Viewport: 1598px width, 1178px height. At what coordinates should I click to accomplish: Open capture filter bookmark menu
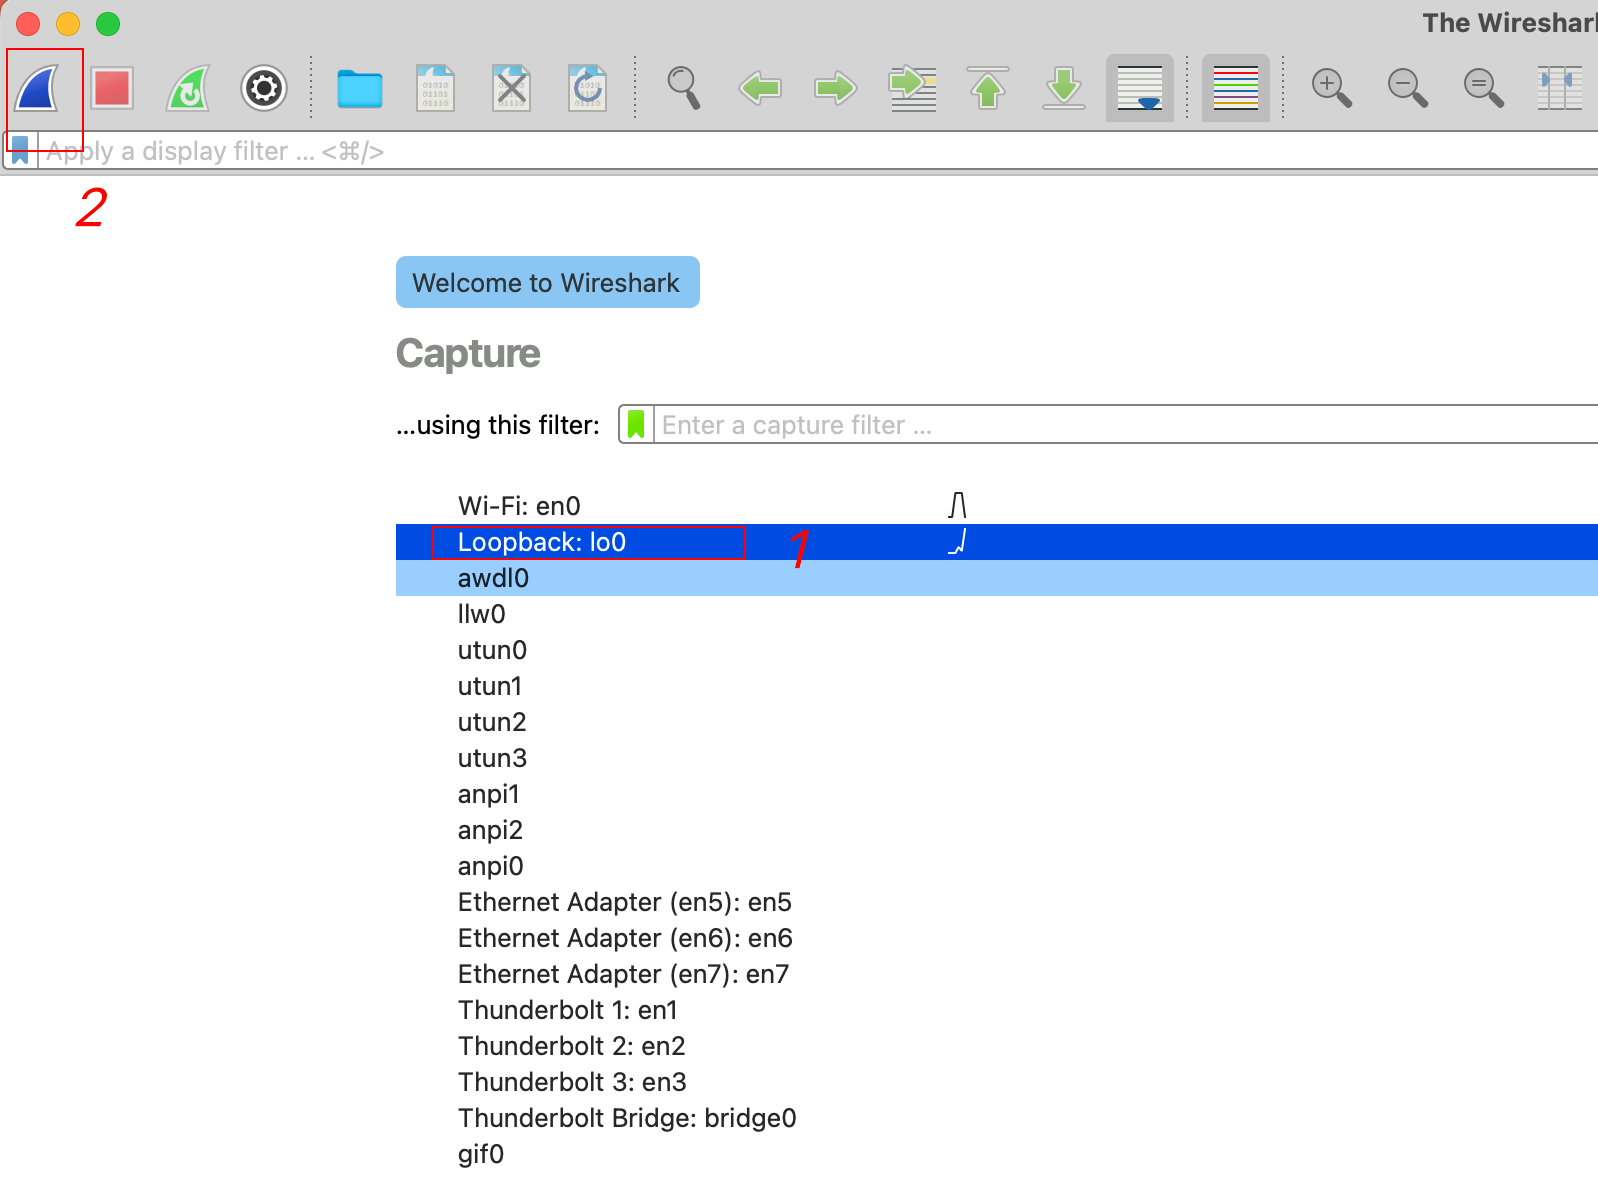click(636, 425)
